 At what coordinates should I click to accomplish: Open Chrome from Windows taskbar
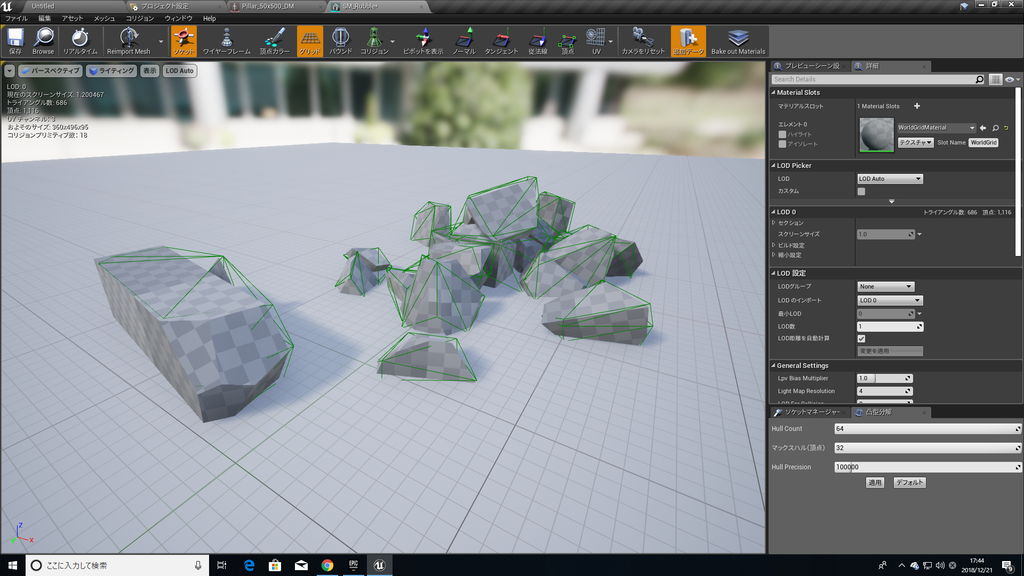tap(327, 565)
